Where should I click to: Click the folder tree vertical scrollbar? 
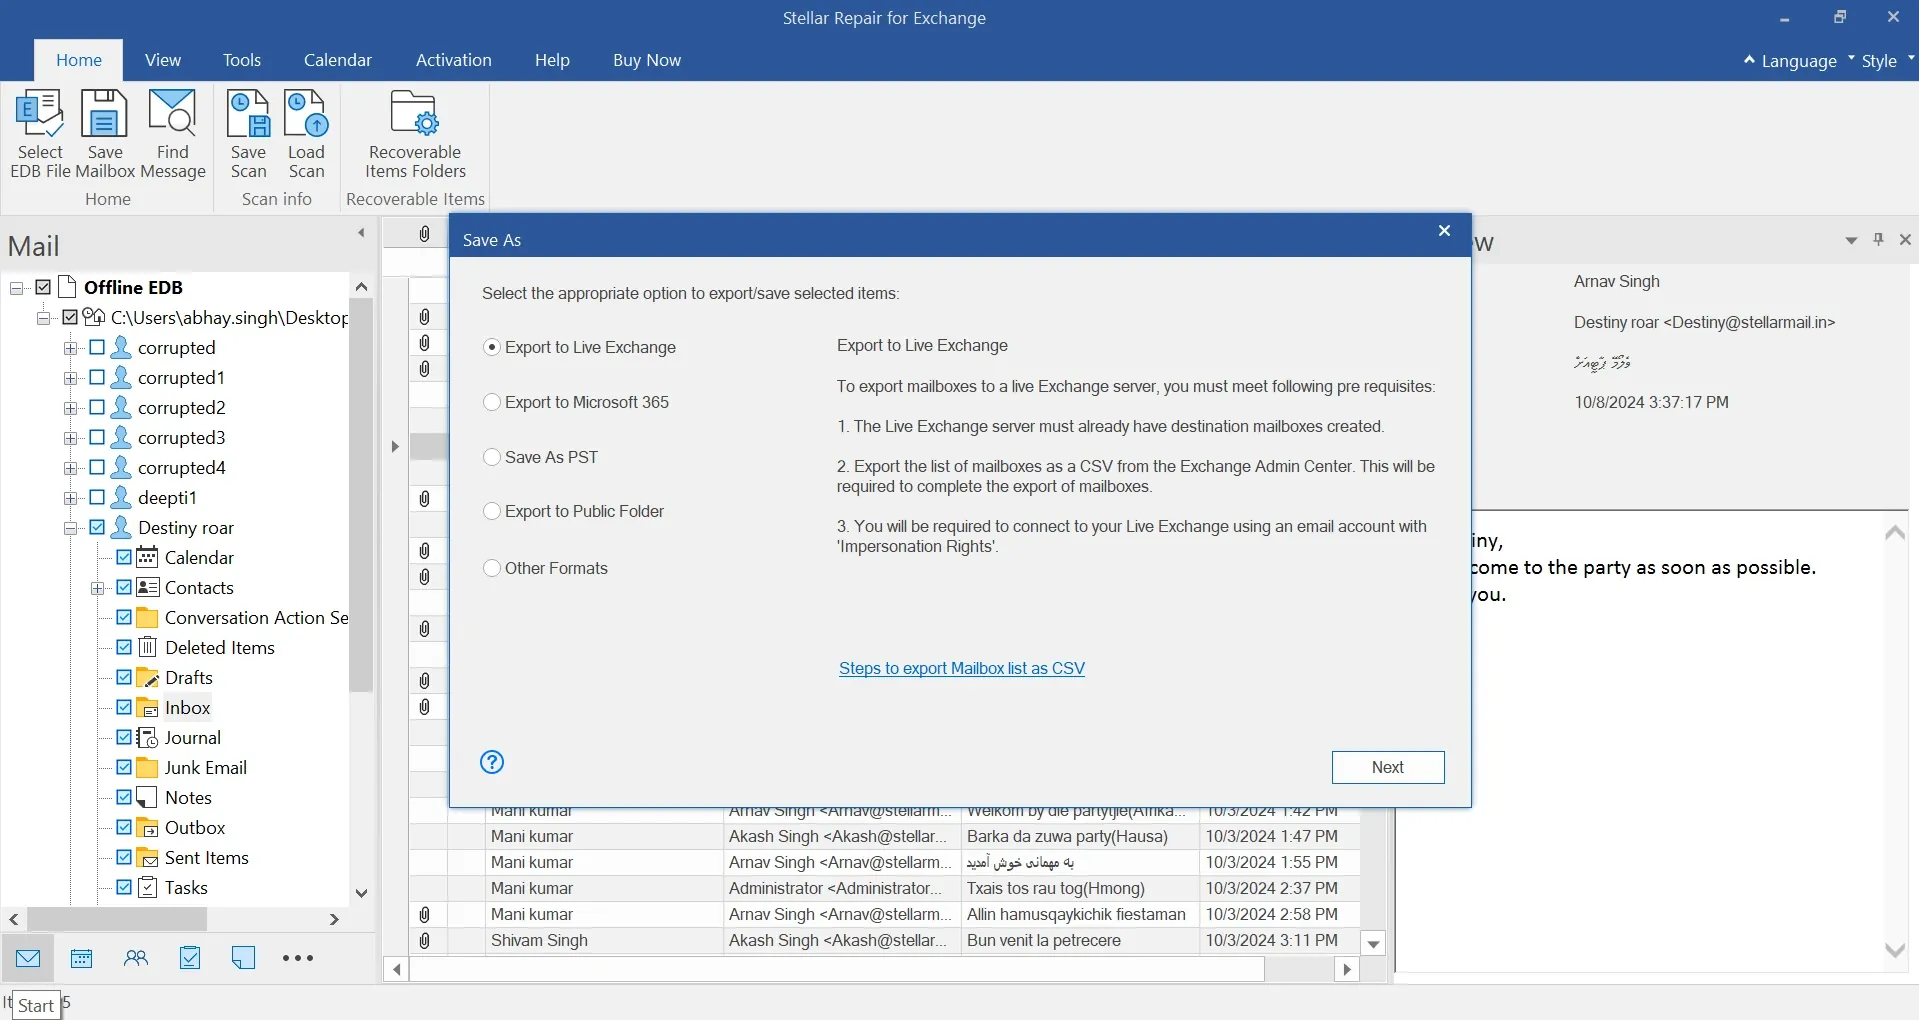[x=361, y=495]
